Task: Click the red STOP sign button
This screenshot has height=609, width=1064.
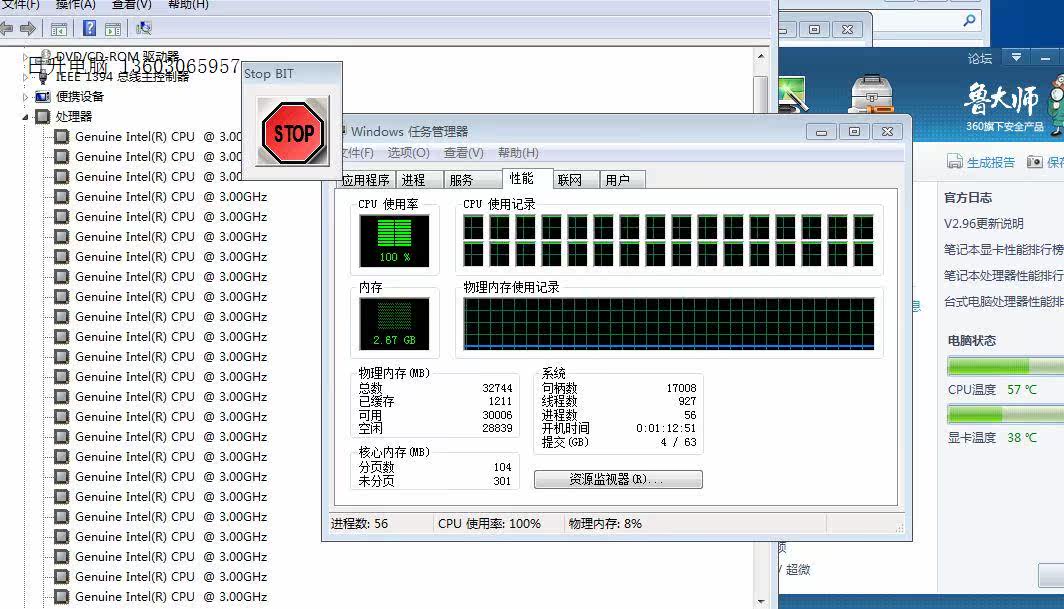Action: click(x=293, y=131)
